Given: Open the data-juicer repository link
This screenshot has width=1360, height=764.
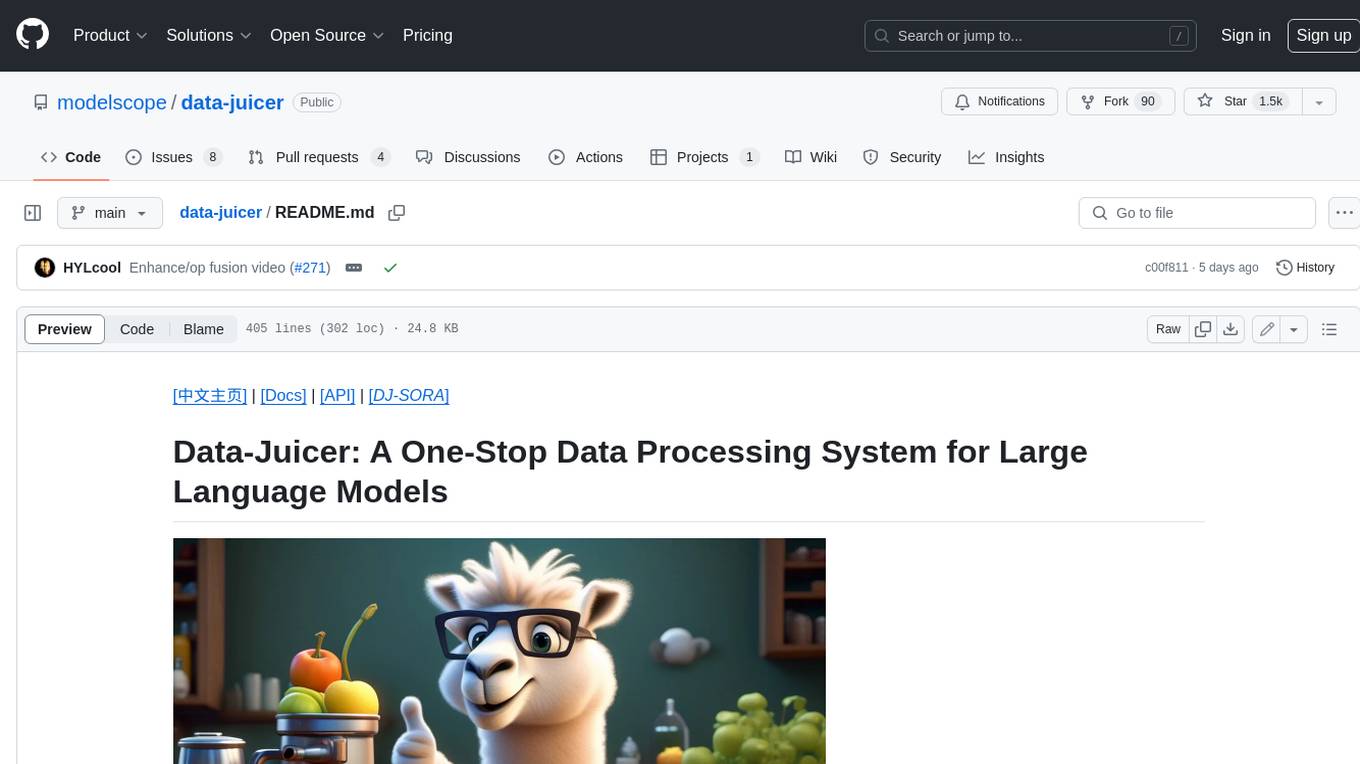Looking at the screenshot, I should click(232, 102).
